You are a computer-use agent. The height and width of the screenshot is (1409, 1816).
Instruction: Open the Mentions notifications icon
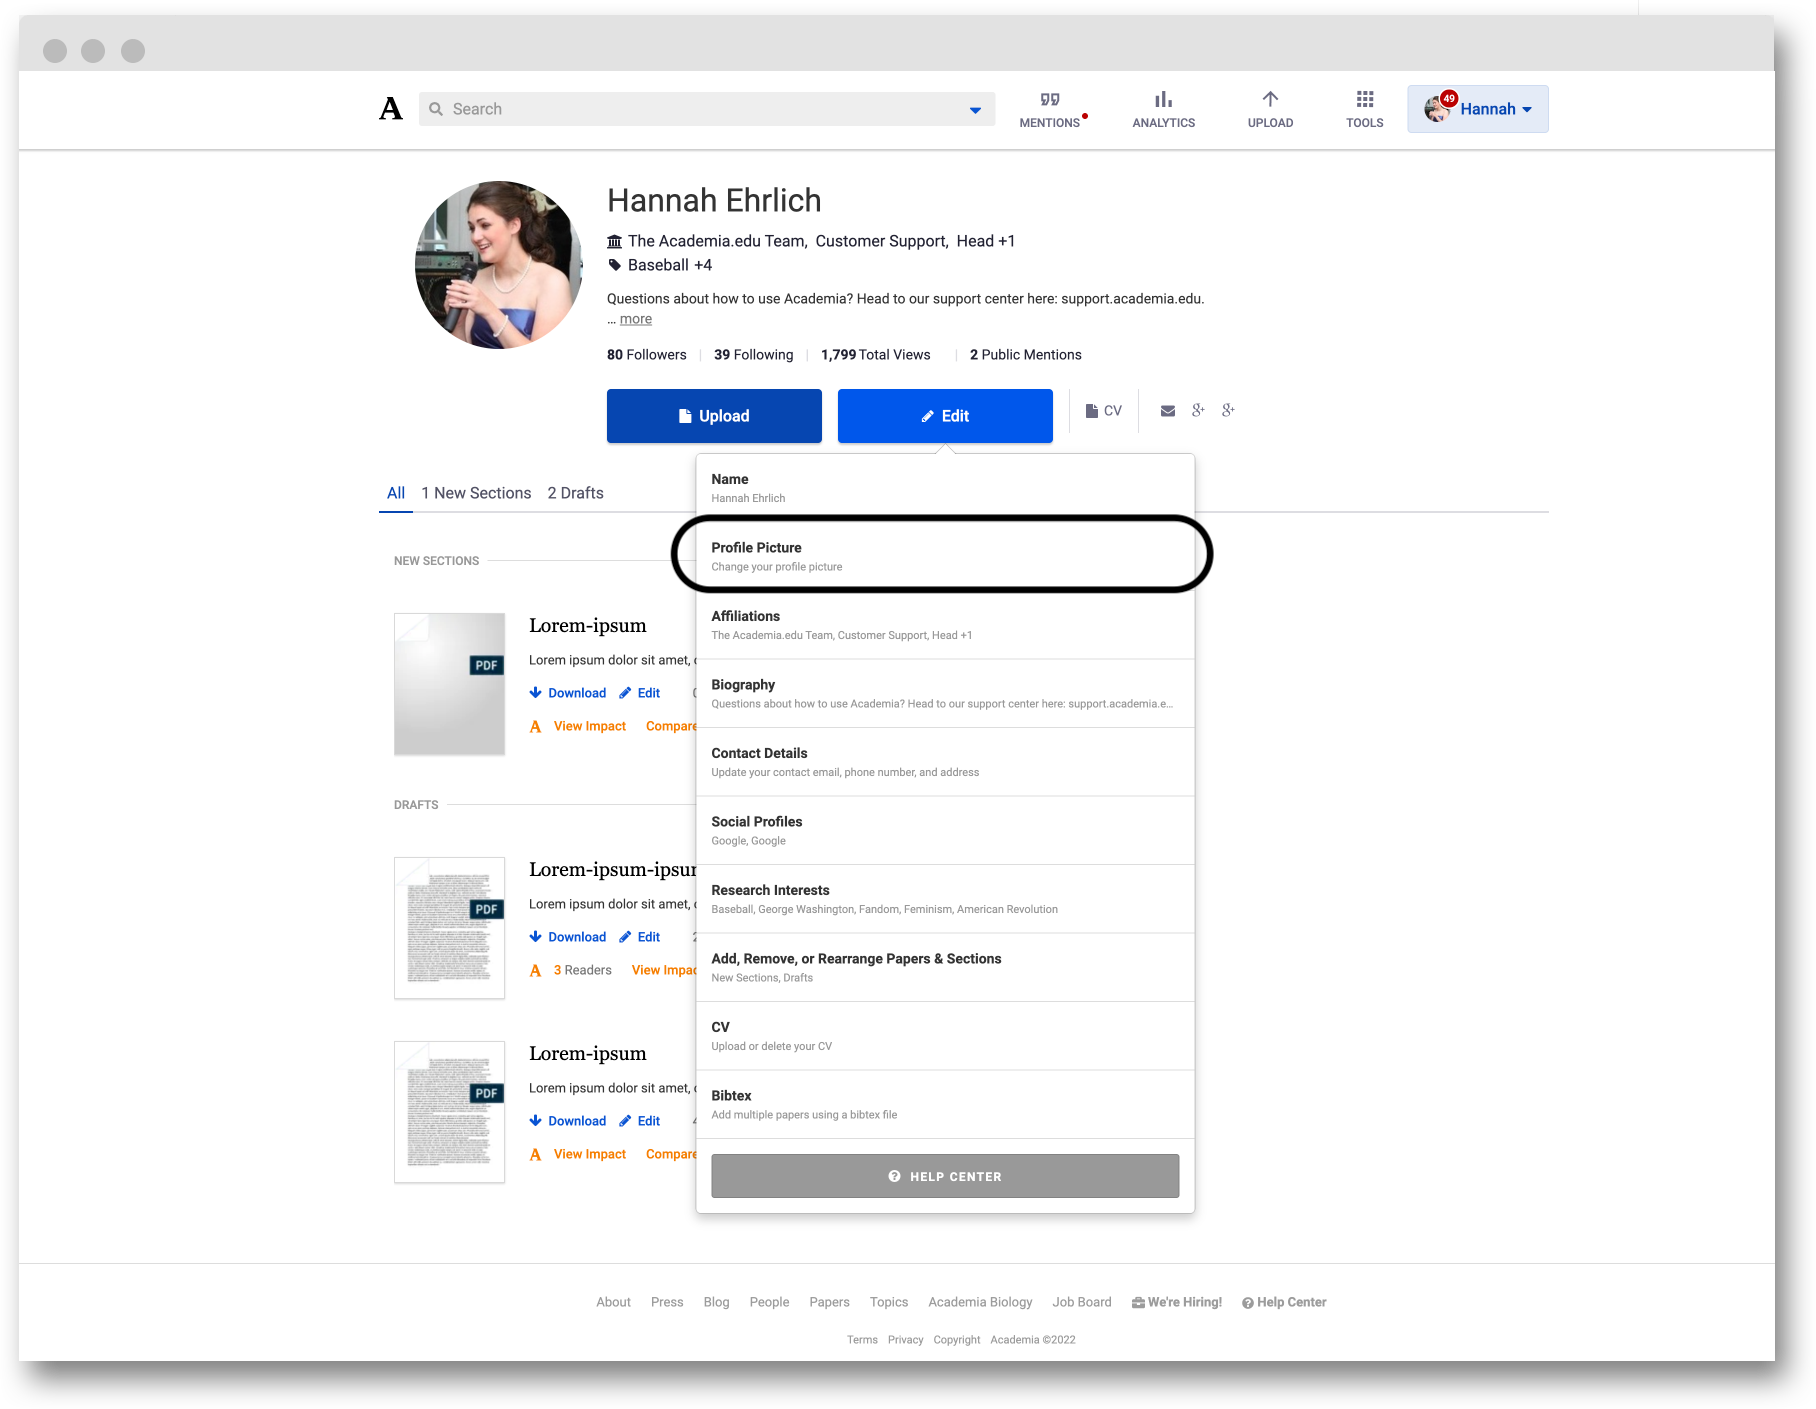pyautogui.click(x=1049, y=100)
